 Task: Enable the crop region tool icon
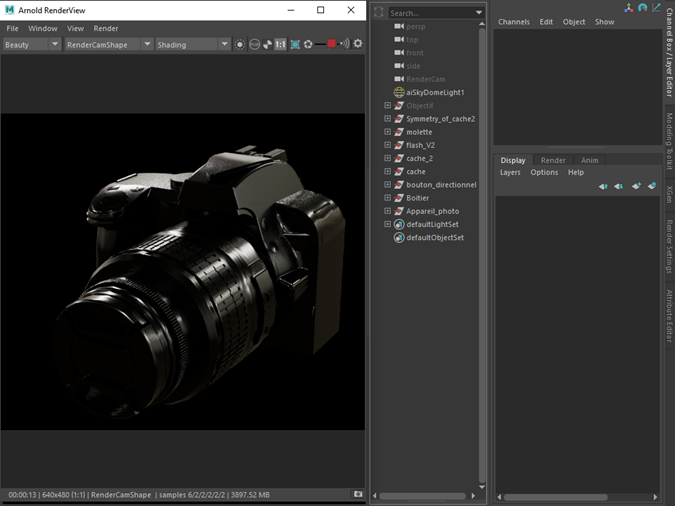tap(295, 44)
